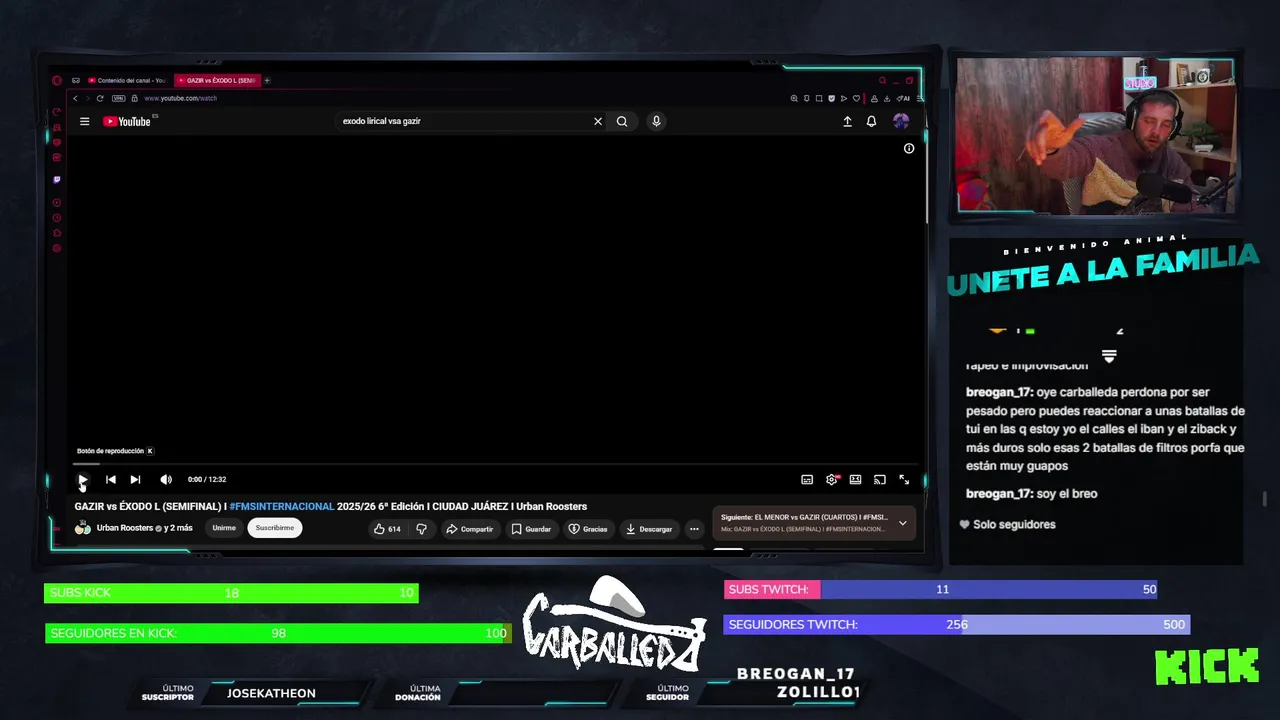Click the KICK logo overlay
The image size is (1280, 720).
[1207, 667]
